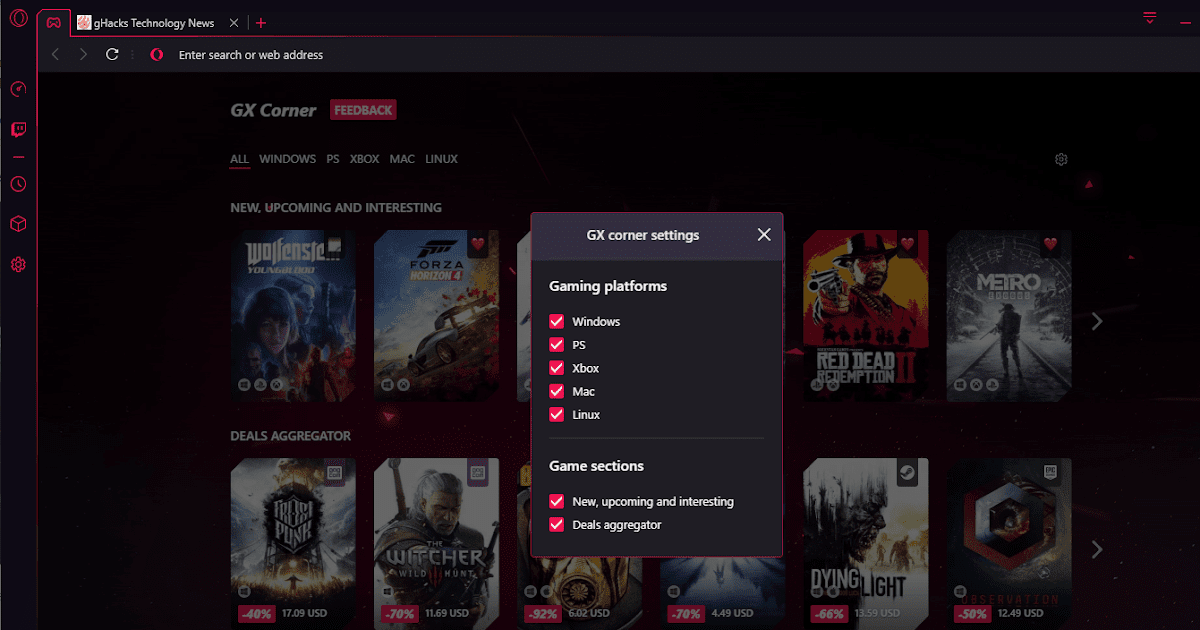Show next deals in Deals aggregator row
1200x630 pixels.
pyautogui.click(x=1097, y=549)
